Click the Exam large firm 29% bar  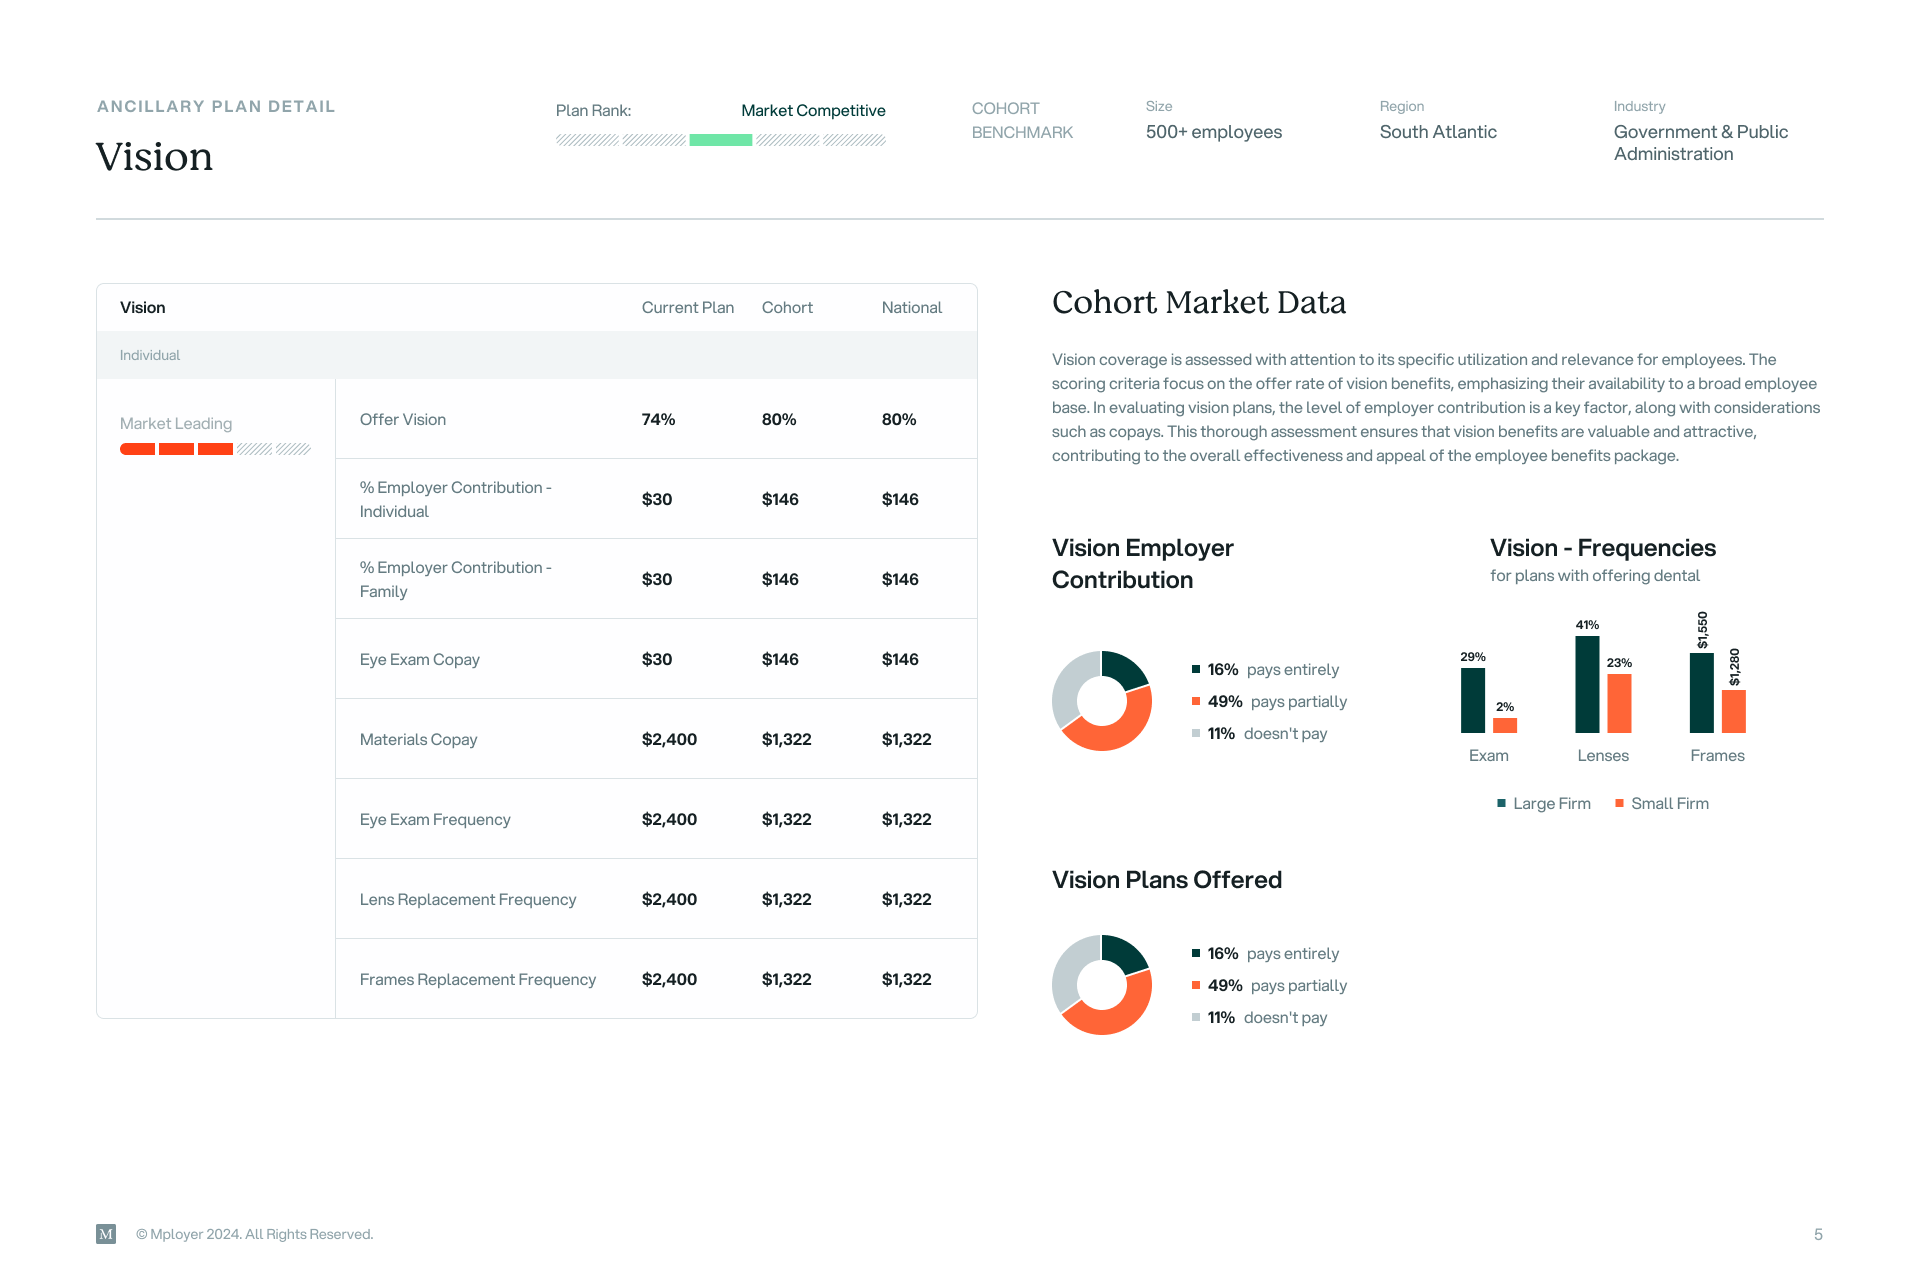pos(1472,700)
